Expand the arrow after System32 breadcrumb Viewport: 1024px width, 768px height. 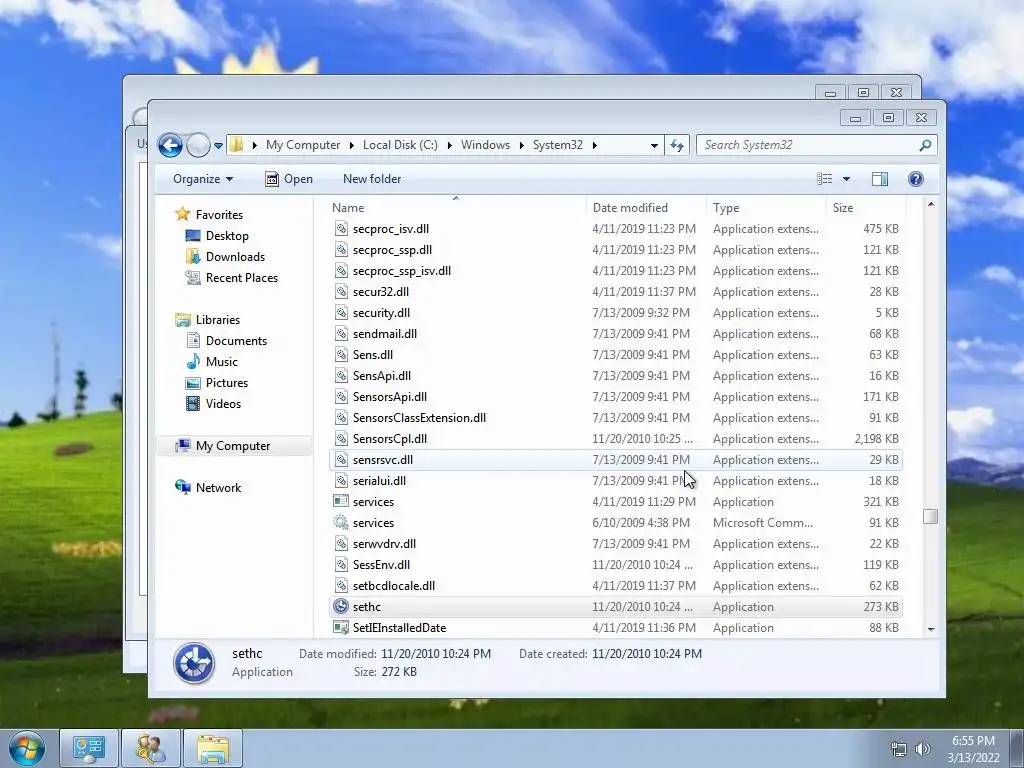tap(594, 145)
